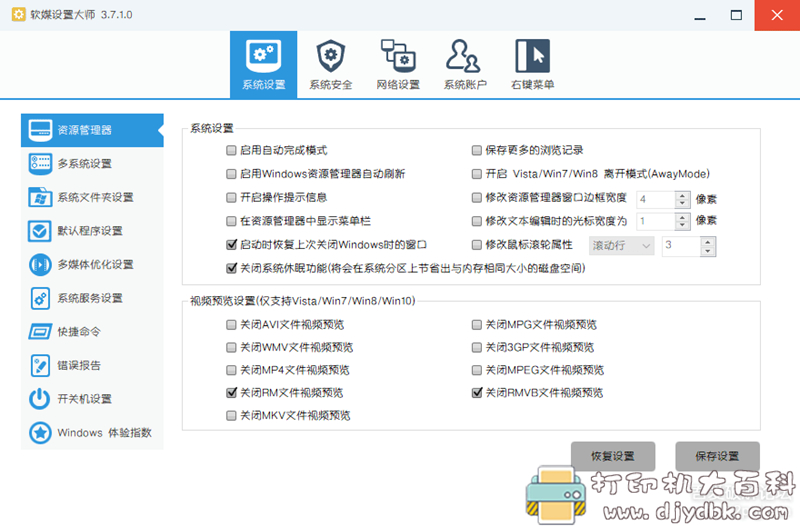This screenshot has width=800, height=526.
Task: Enable 保存更多的浏览记录 checkbox
Action: [477, 150]
